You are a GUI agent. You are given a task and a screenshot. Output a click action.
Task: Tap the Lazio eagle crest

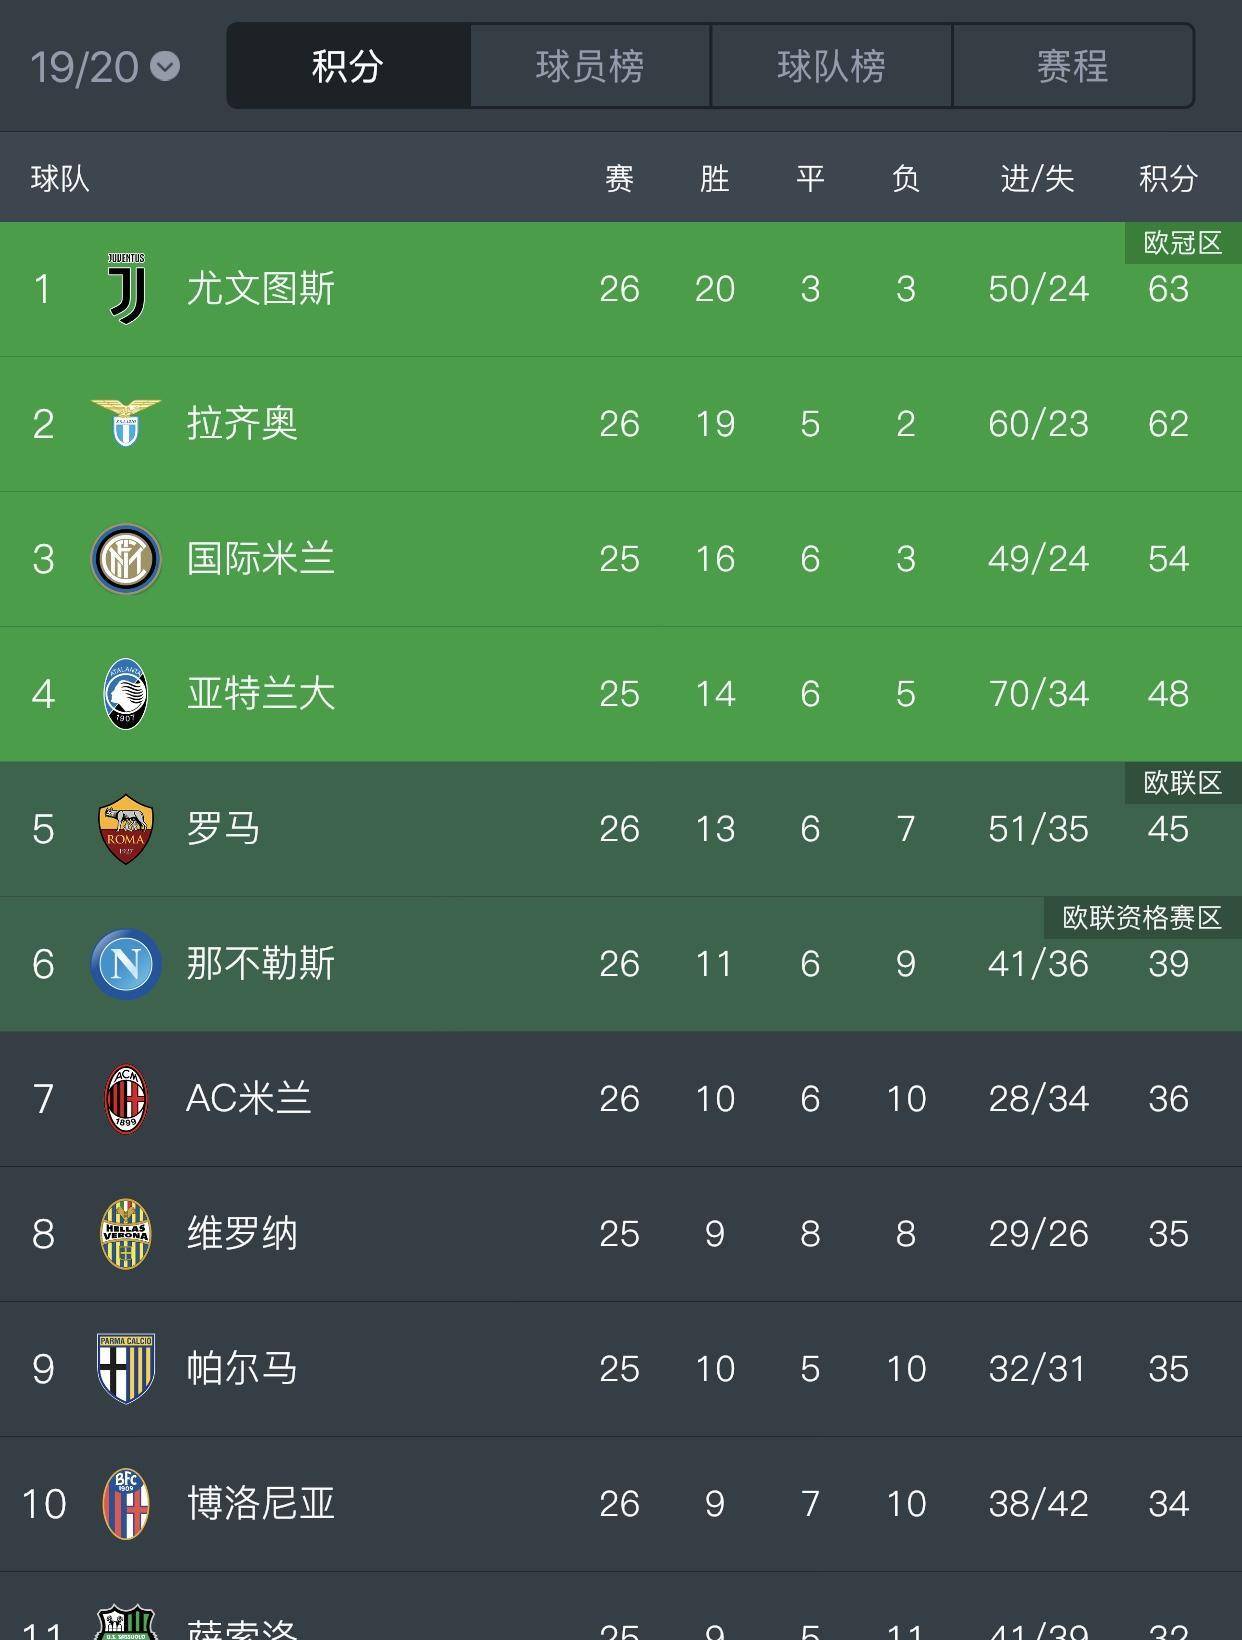(126, 423)
